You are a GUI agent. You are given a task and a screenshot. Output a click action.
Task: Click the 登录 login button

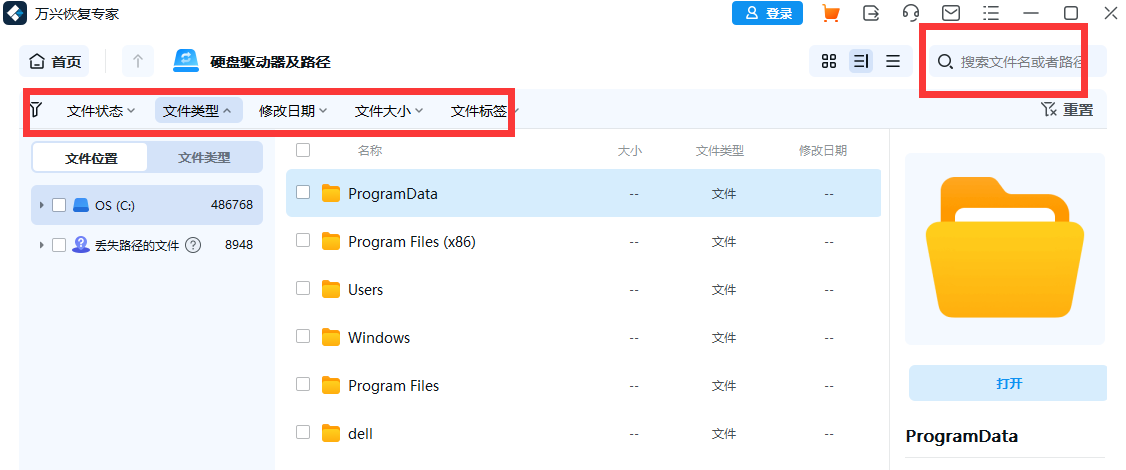(768, 13)
